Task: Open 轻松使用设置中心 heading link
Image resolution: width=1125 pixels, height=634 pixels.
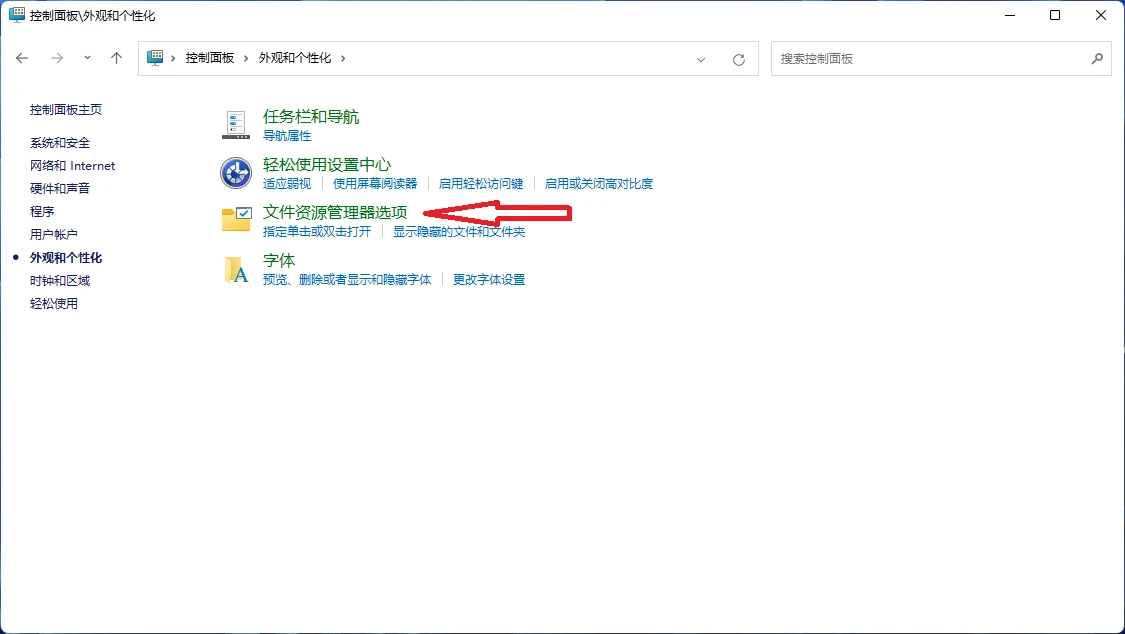Action: click(x=327, y=165)
